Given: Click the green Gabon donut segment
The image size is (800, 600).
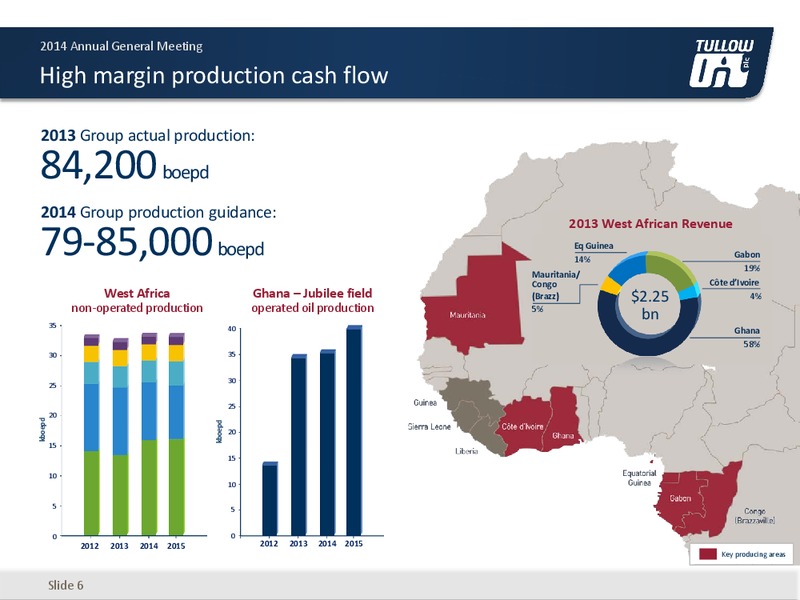Looking at the screenshot, I should [672, 268].
